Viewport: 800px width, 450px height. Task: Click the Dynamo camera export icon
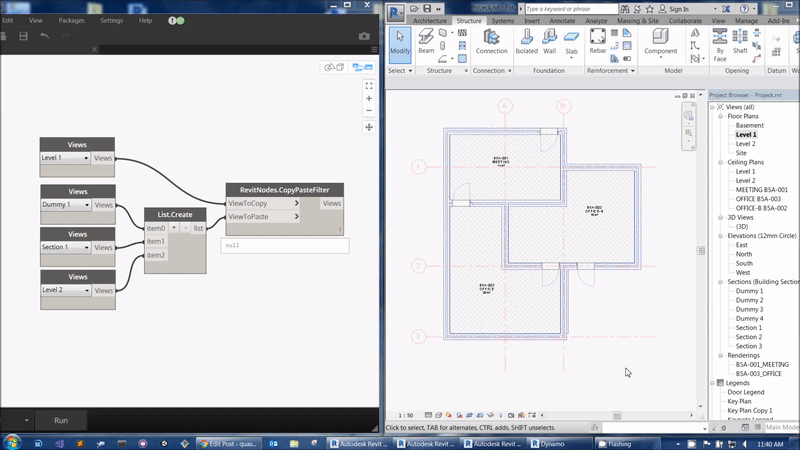364,36
